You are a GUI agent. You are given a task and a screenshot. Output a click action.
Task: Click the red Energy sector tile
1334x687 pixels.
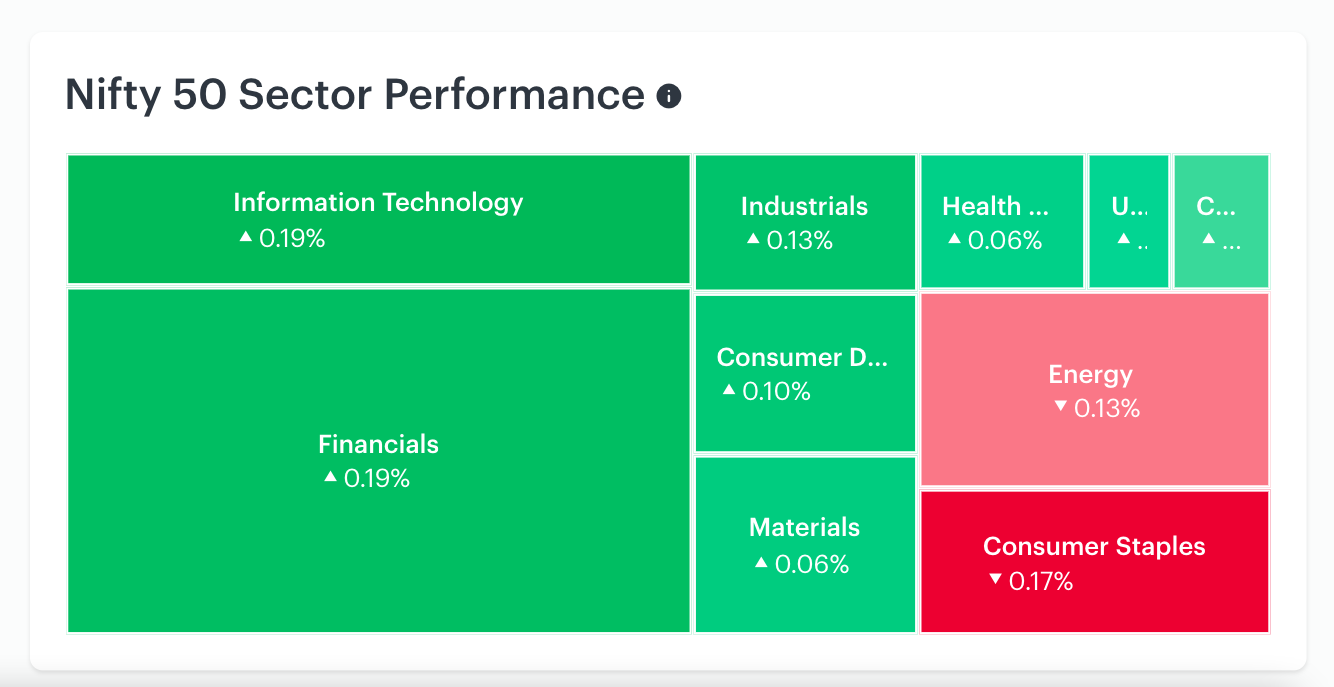tap(1095, 390)
